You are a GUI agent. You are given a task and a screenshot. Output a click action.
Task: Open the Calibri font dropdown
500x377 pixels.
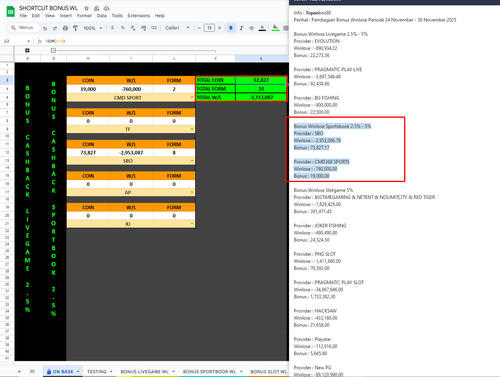[x=177, y=28]
